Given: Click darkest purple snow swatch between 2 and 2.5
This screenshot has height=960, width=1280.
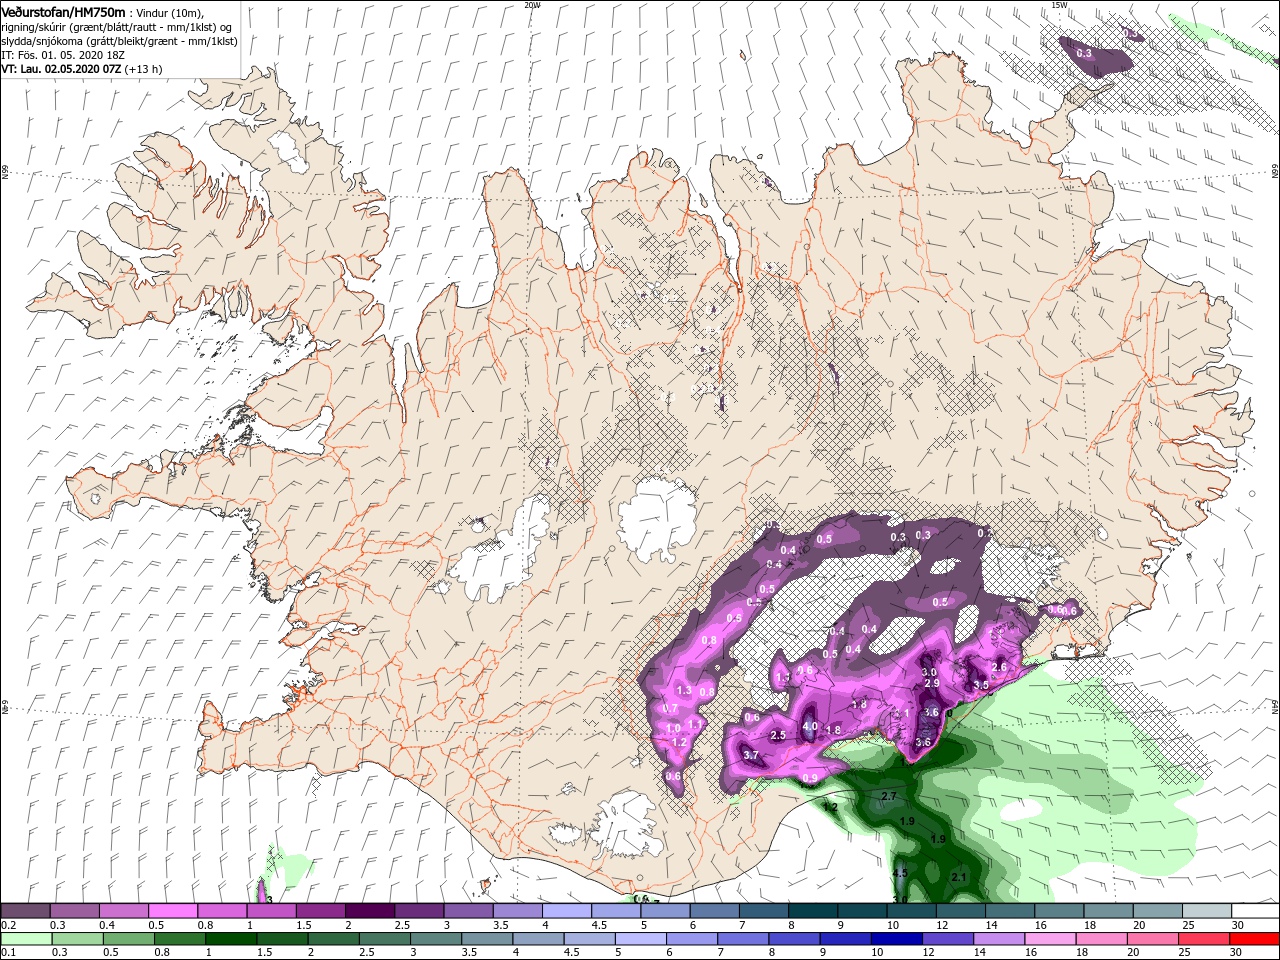Looking at the screenshot, I should point(369,910).
